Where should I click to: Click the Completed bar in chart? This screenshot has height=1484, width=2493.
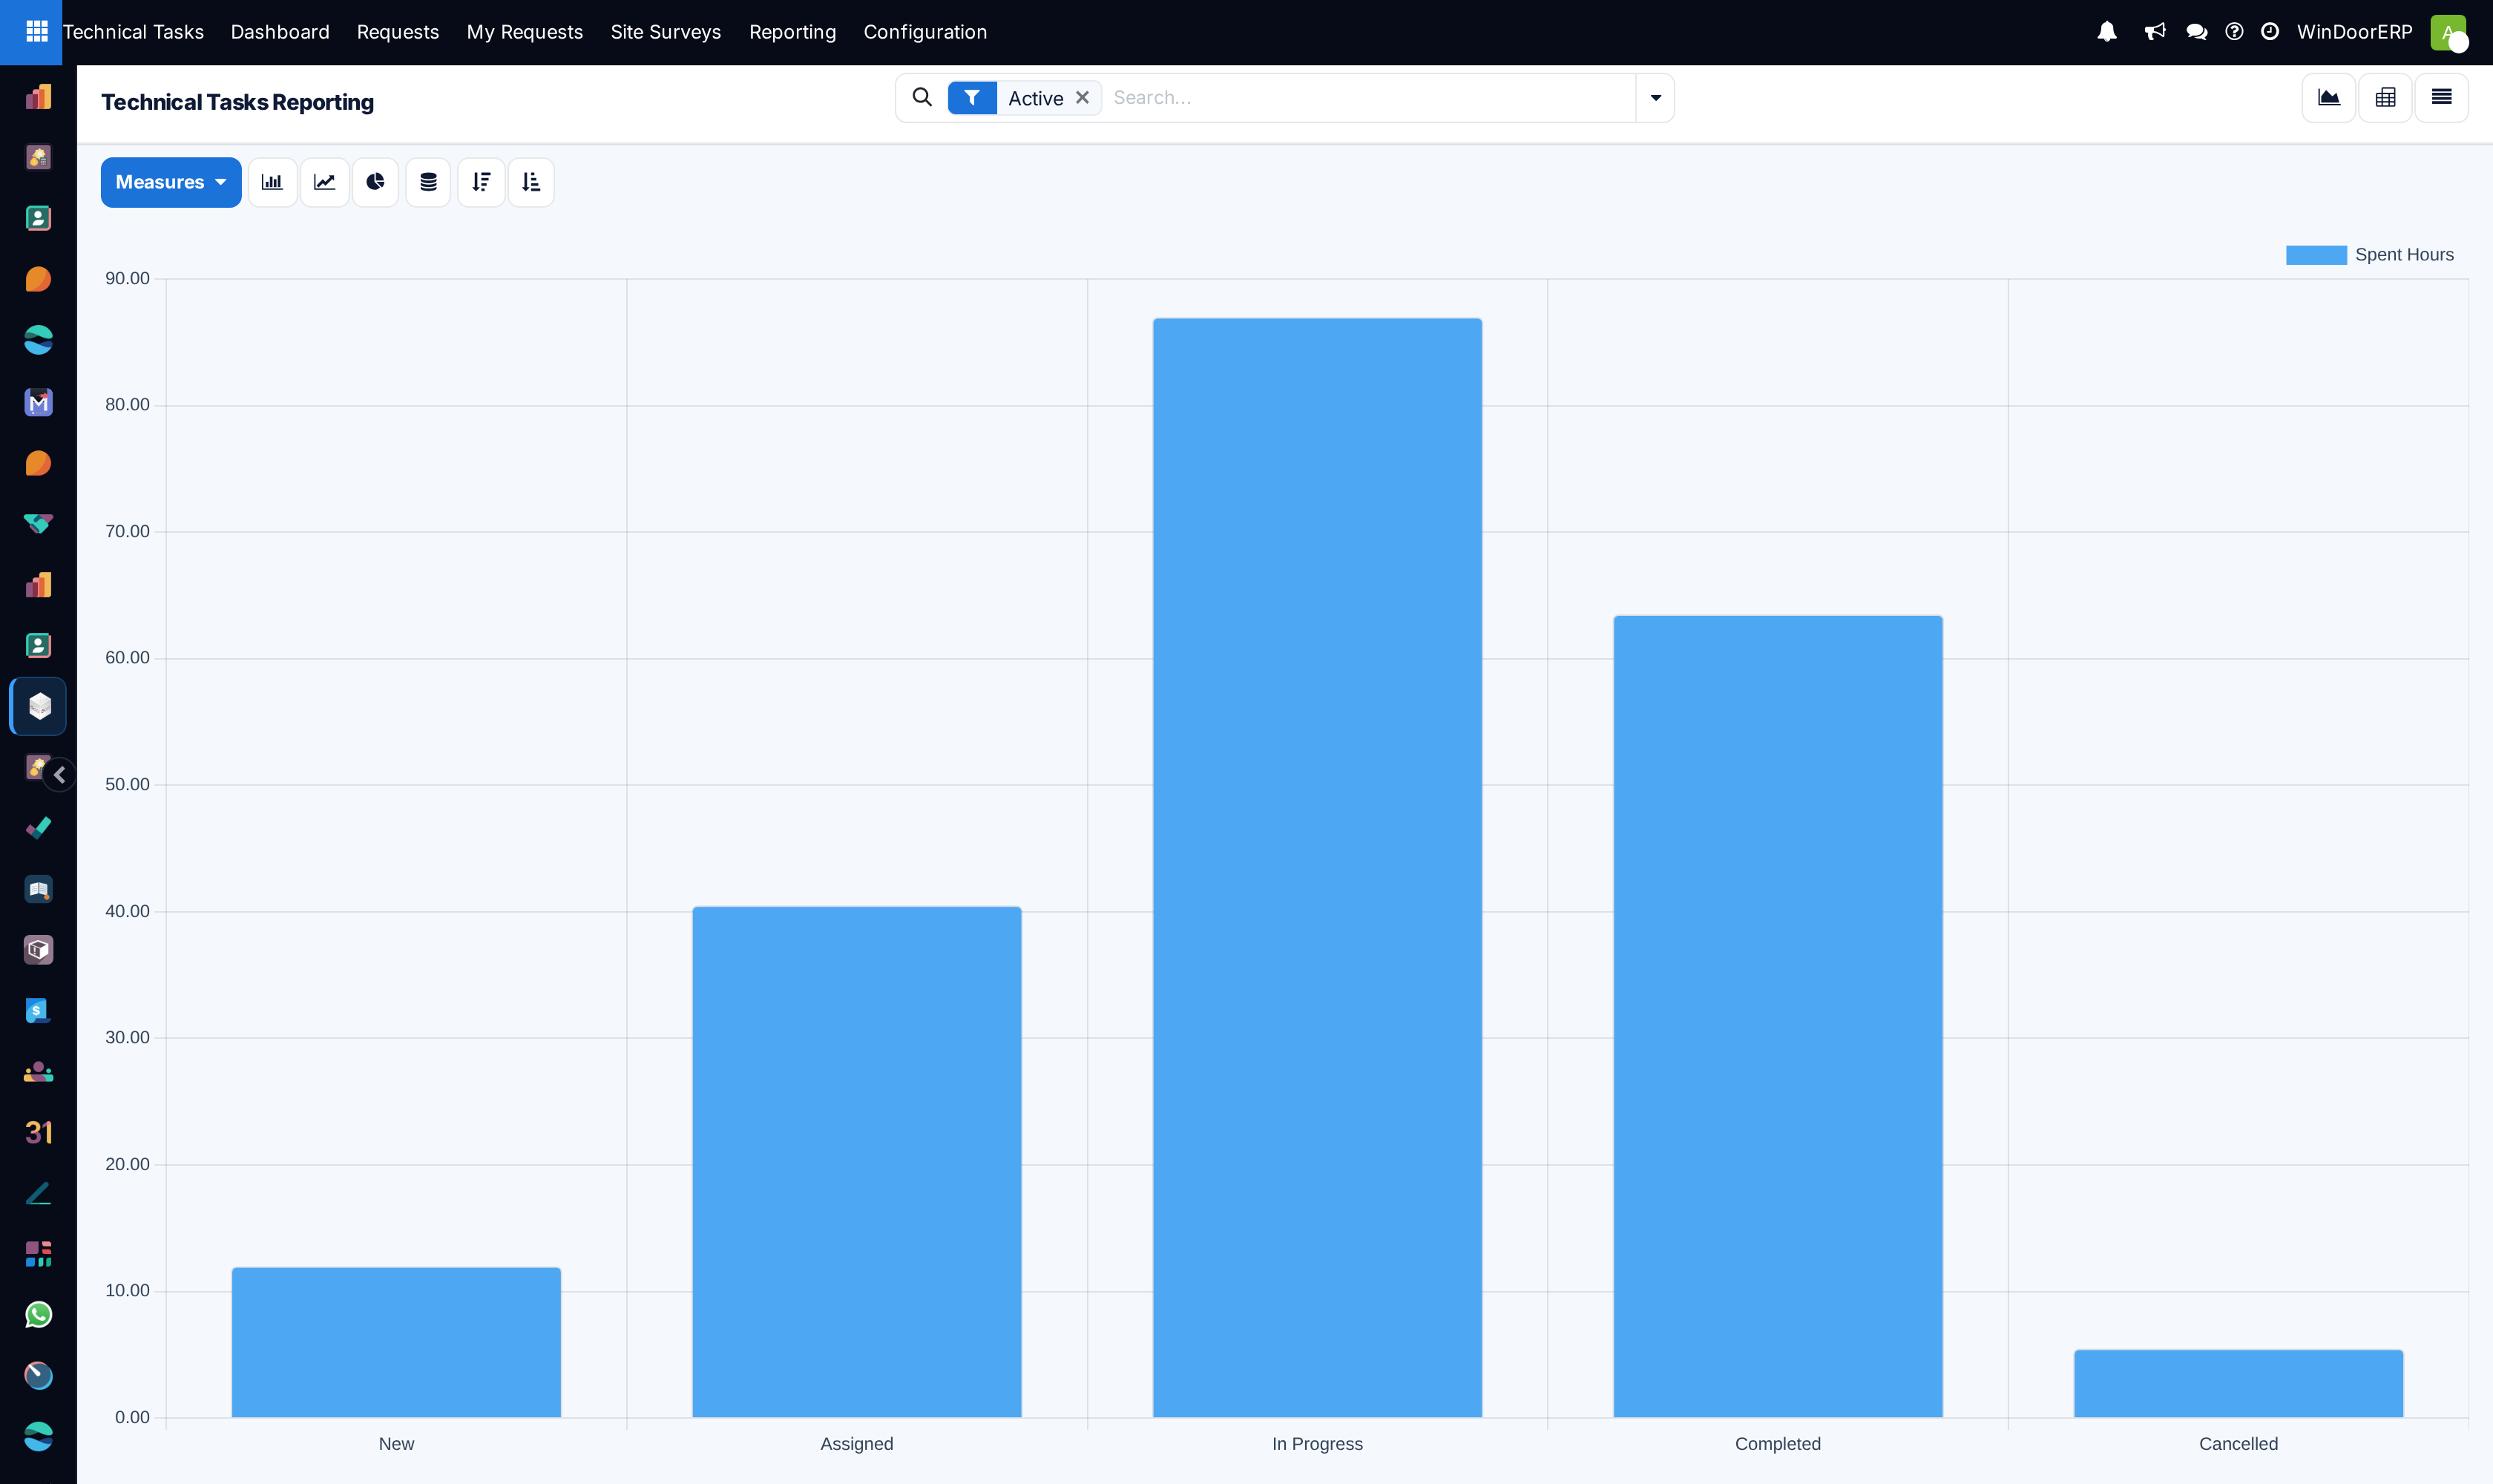[1778, 1016]
